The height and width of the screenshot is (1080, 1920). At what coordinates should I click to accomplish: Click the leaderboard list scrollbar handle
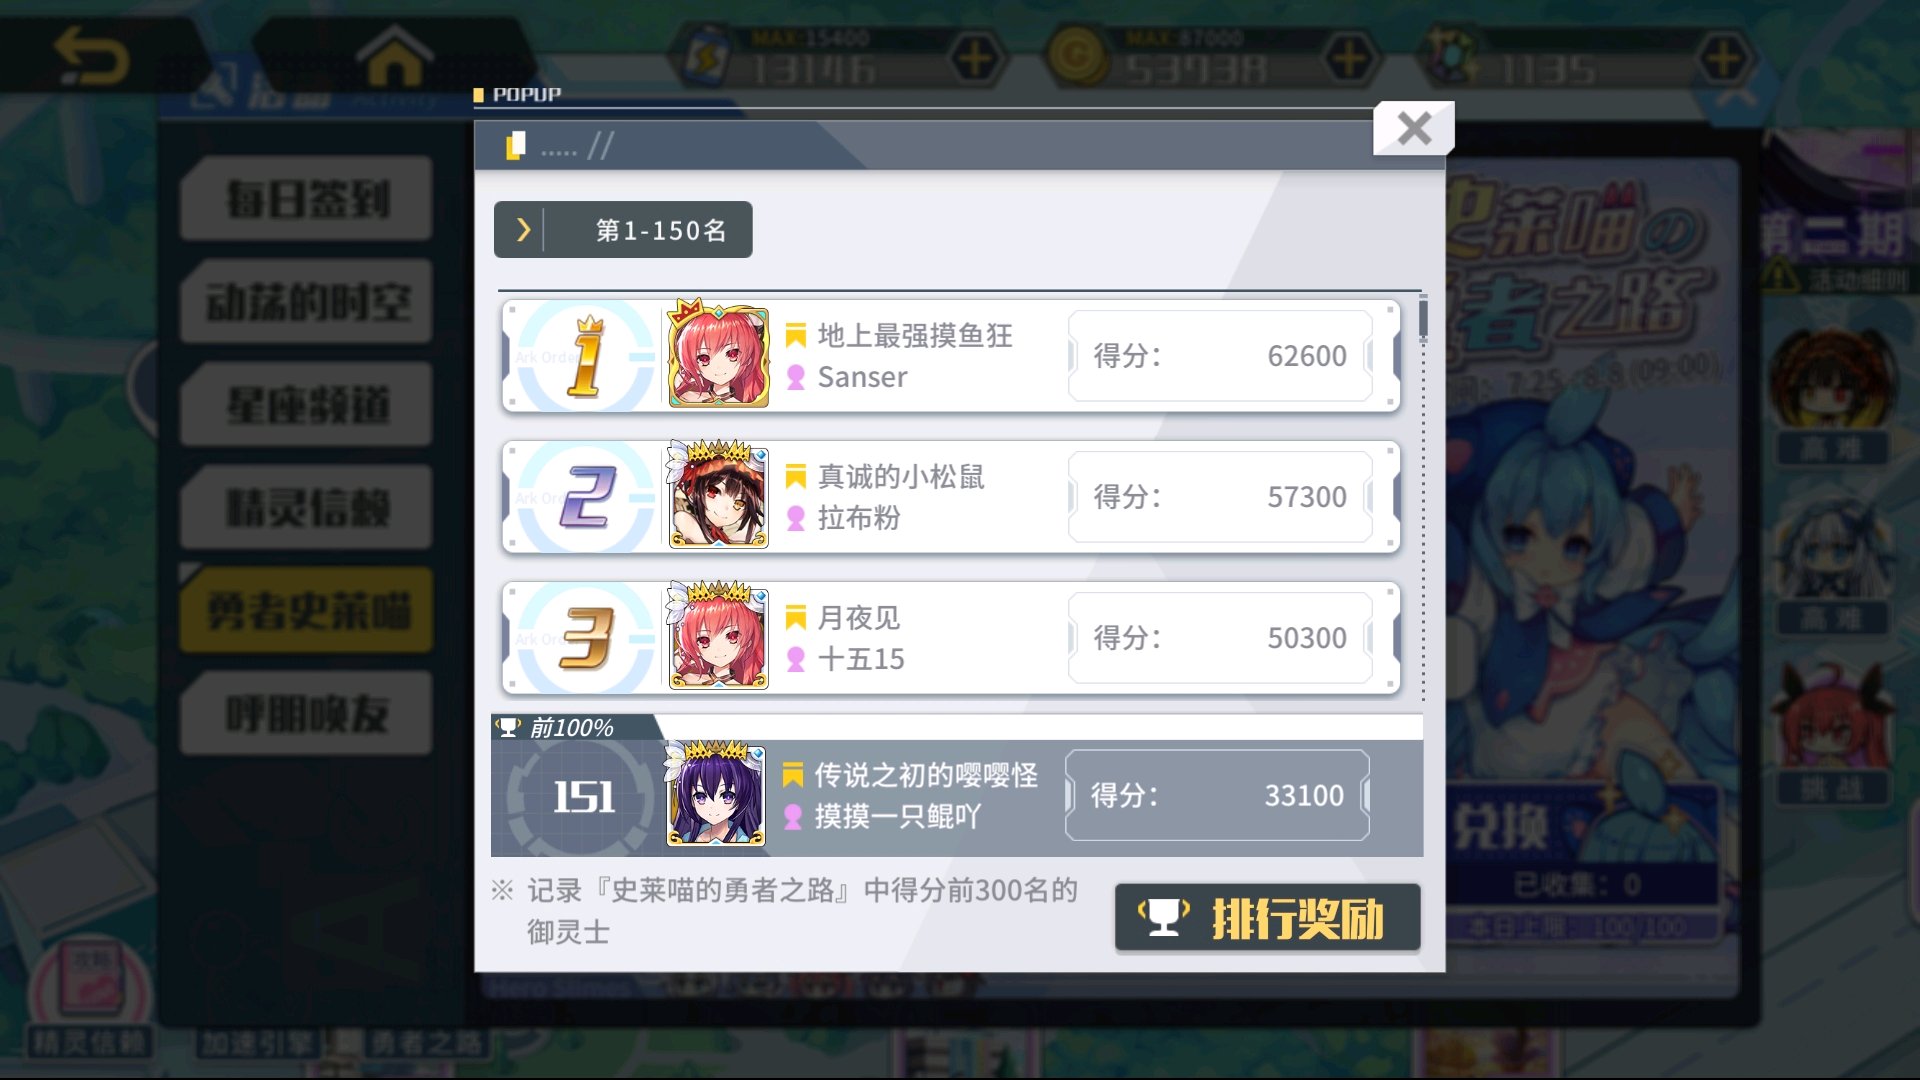pyautogui.click(x=1422, y=318)
